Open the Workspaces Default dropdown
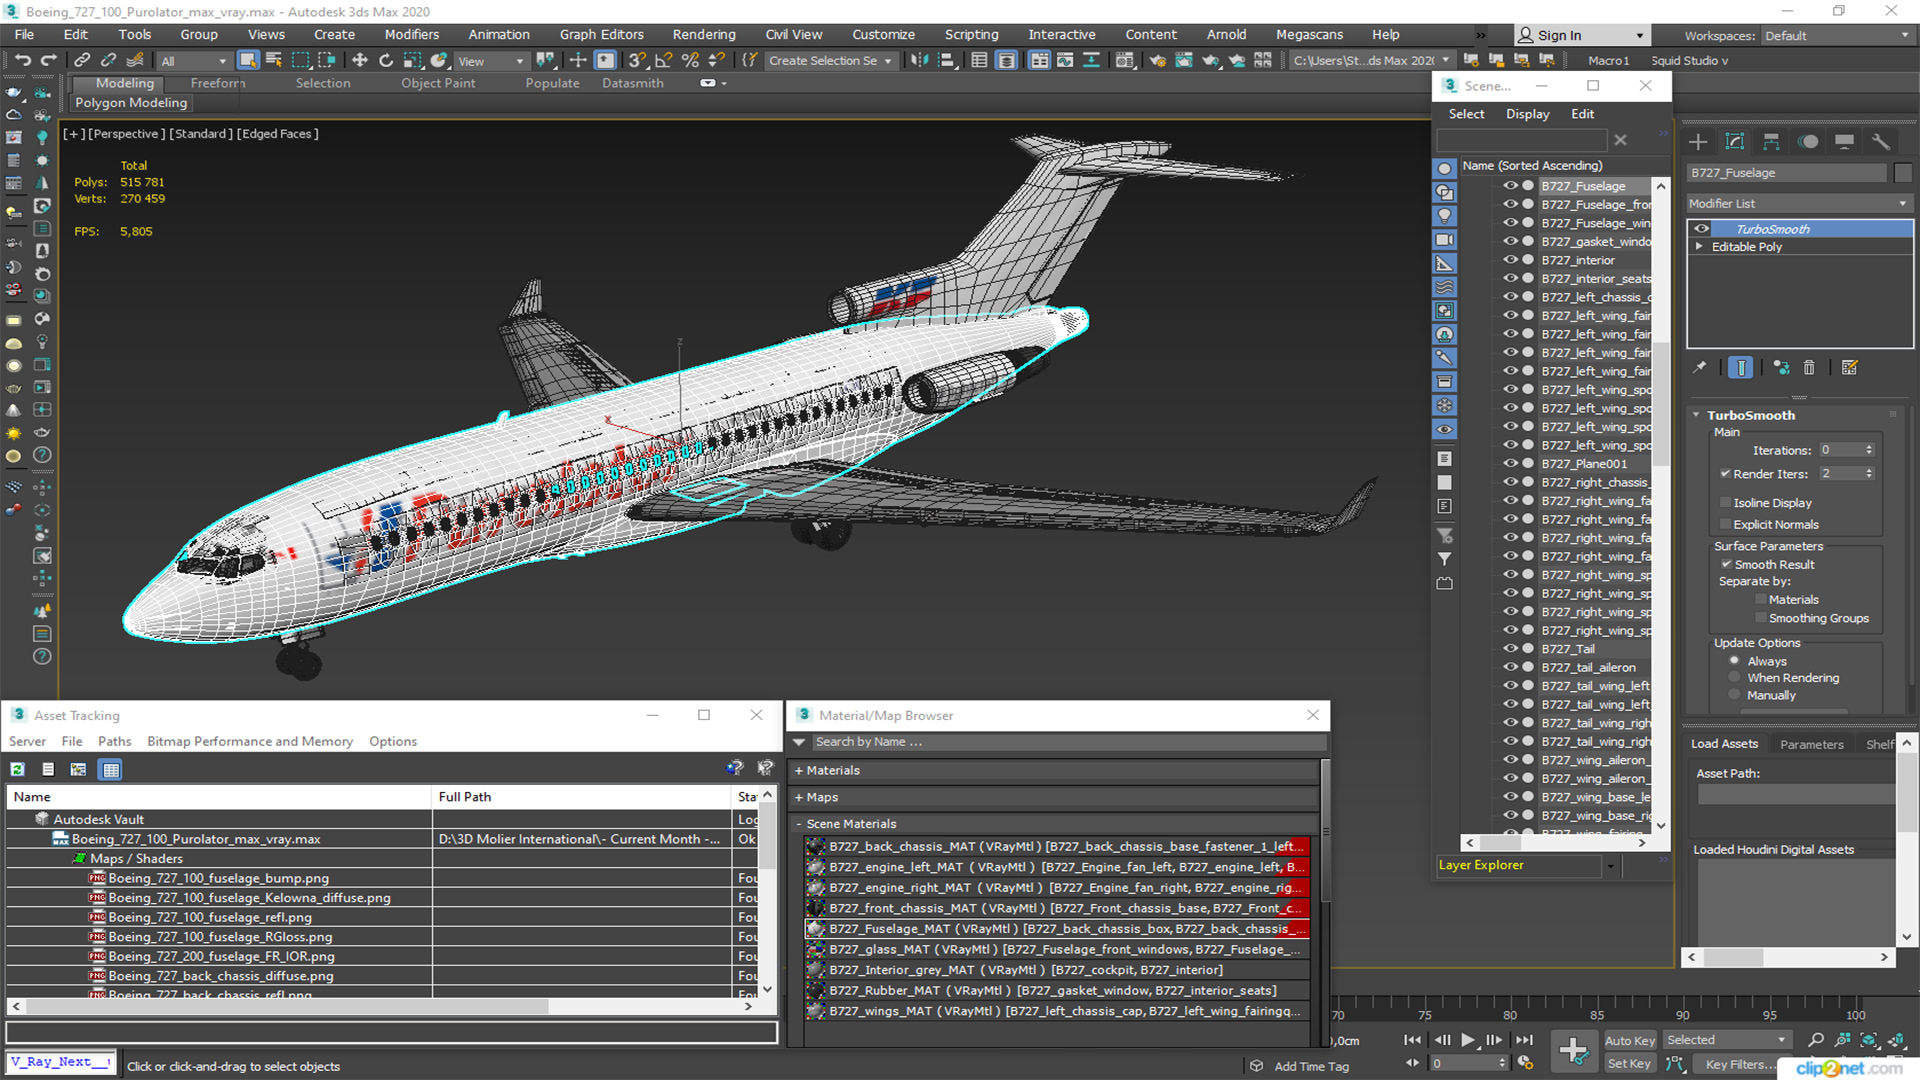Image resolution: width=1920 pixels, height=1080 pixels. [1837, 36]
